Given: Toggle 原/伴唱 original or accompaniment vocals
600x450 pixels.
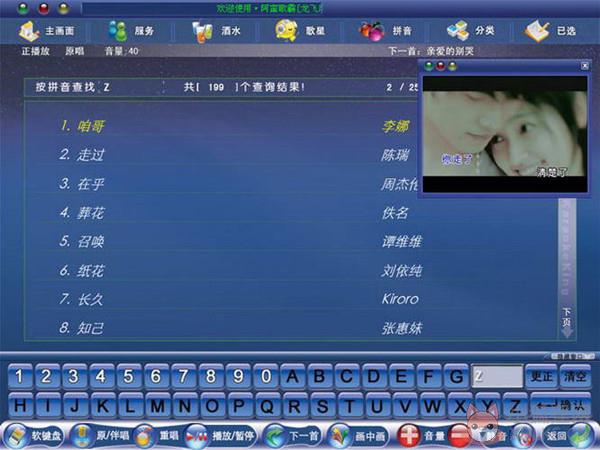Looking at the screenshot, I should pyautogui.click(x=101, y=436).
